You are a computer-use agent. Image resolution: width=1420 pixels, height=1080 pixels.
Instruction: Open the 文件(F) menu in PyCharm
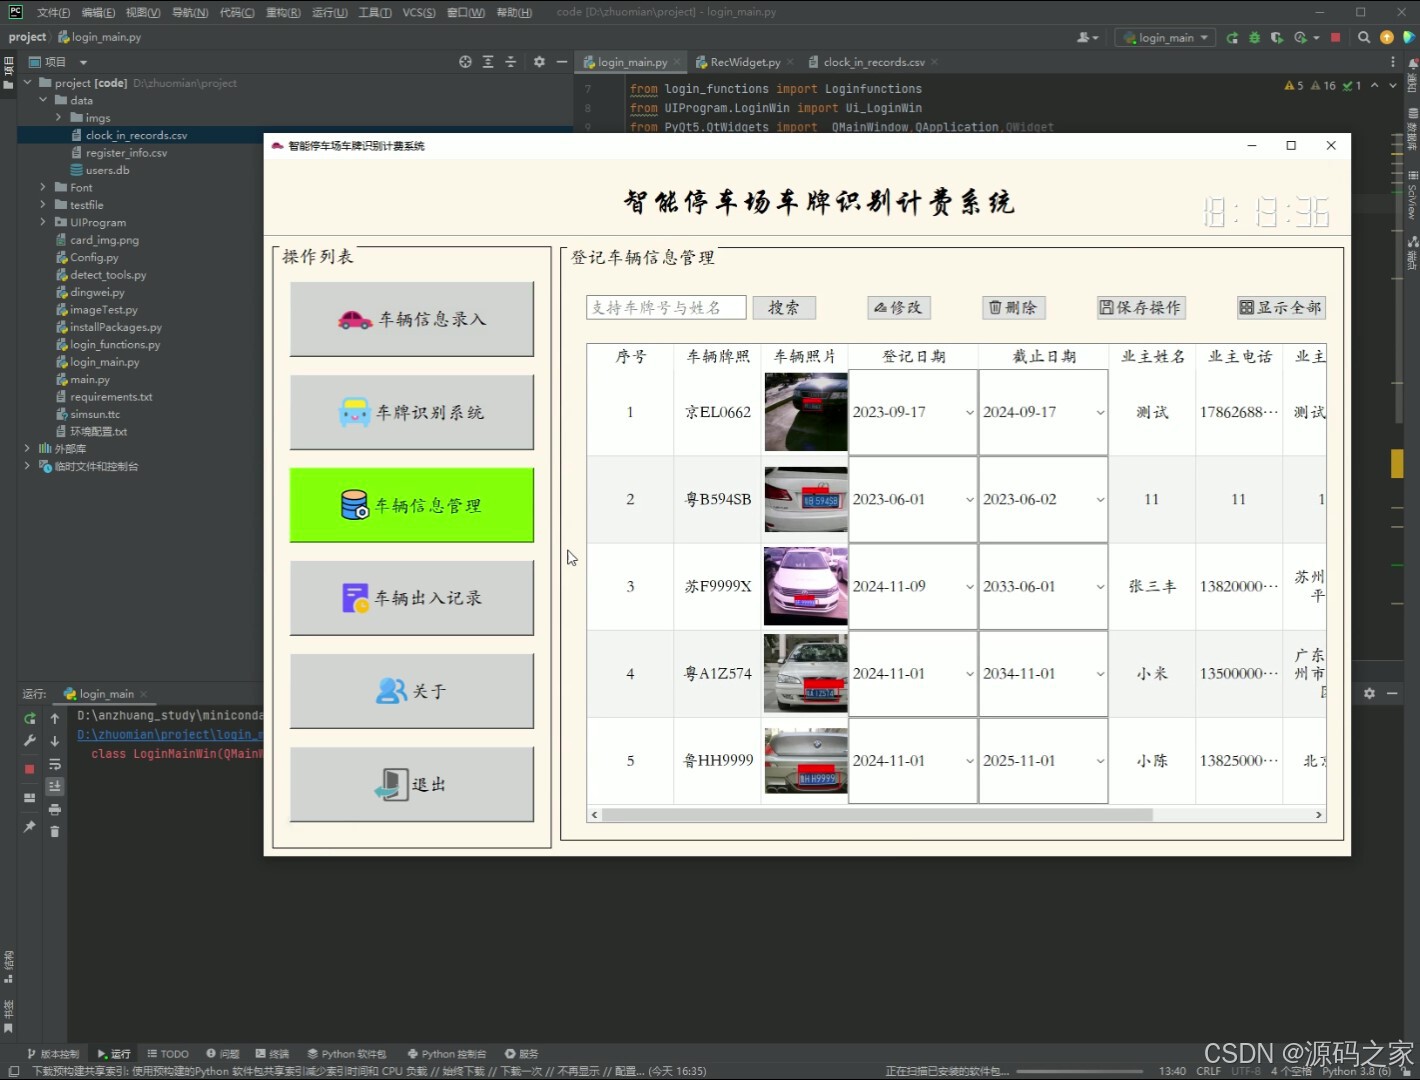pos(53,12)
